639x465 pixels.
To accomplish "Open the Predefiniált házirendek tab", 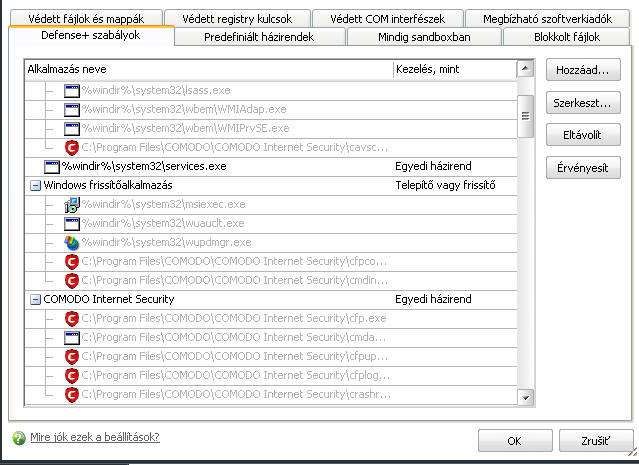I will point(259,37).
